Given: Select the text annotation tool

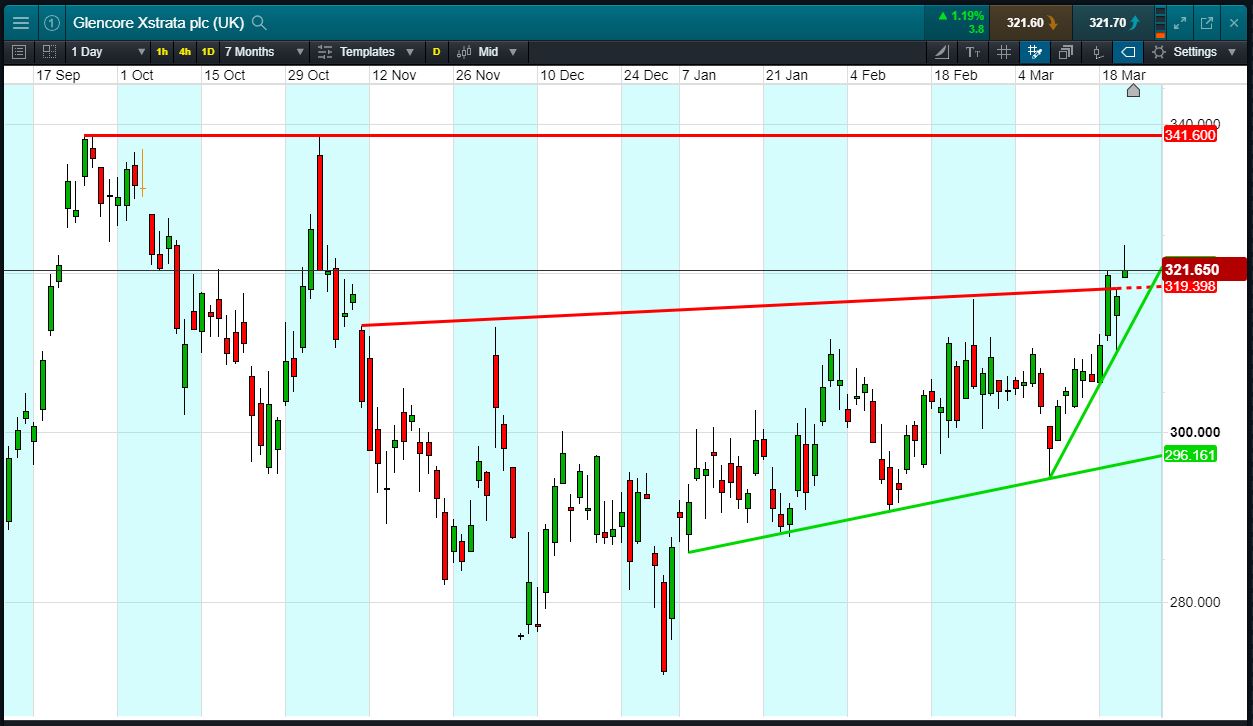Looking at the screenshot, I should pos(974,52).
